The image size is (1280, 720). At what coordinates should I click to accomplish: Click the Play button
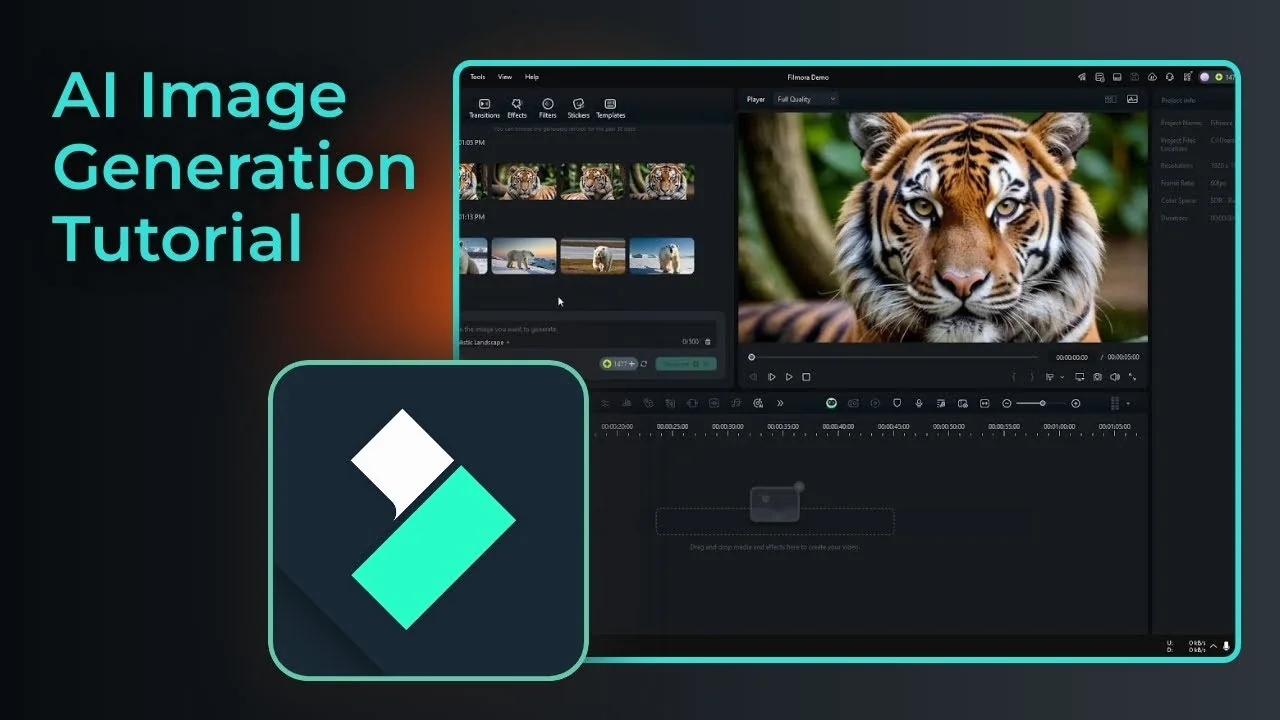[789, 377]
